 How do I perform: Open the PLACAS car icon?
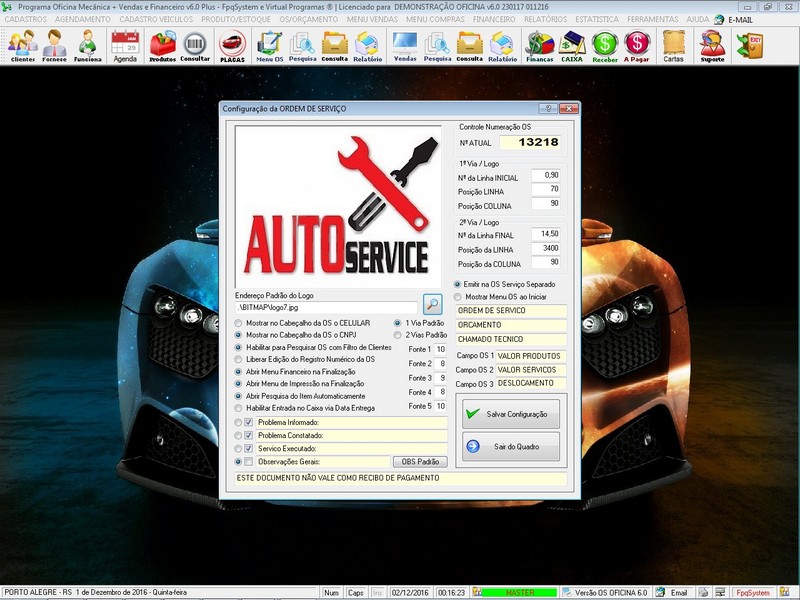232,46
